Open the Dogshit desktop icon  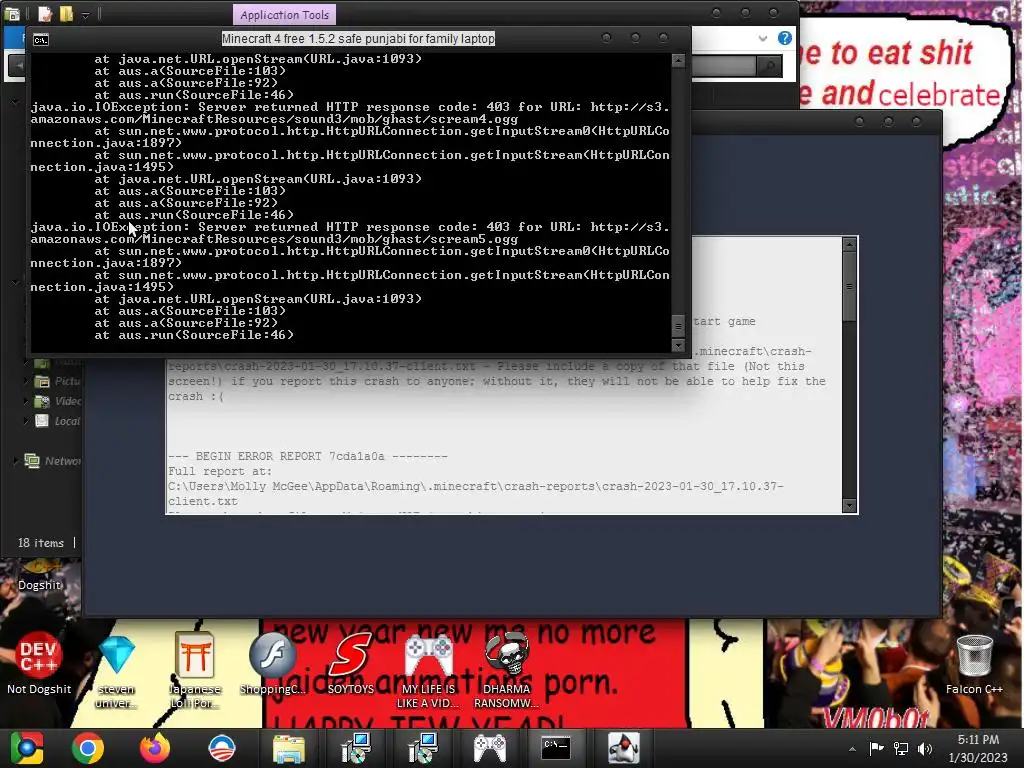pyautogui.click(x=40, y=575)
